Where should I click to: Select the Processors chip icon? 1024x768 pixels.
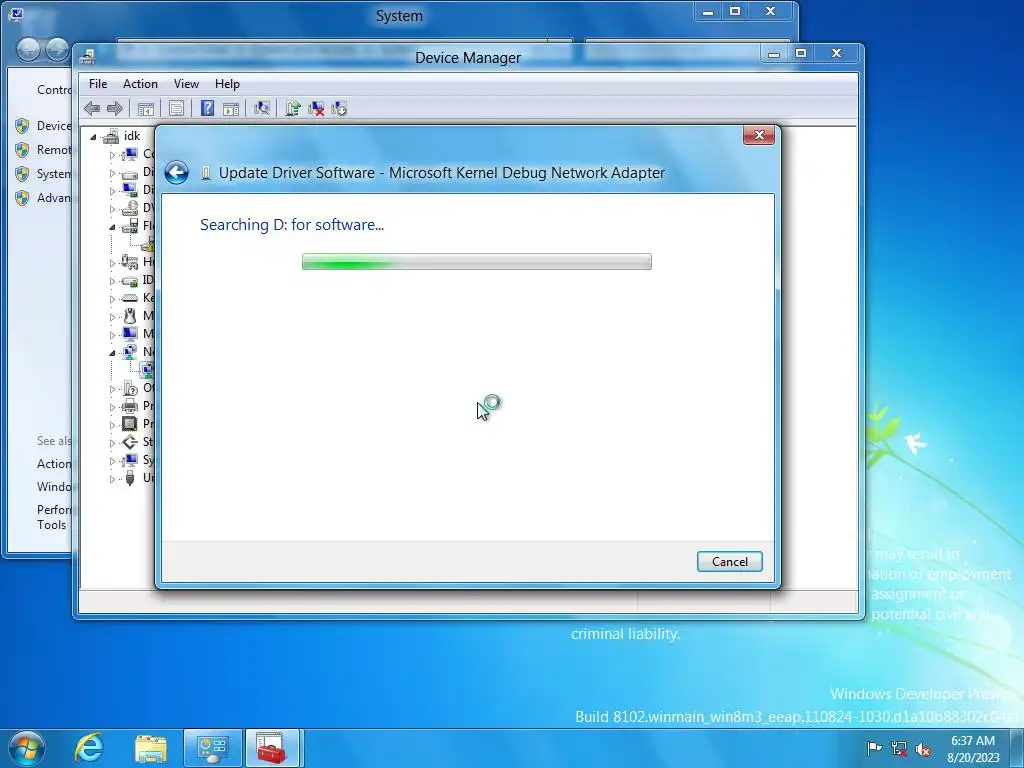[130, 424]
